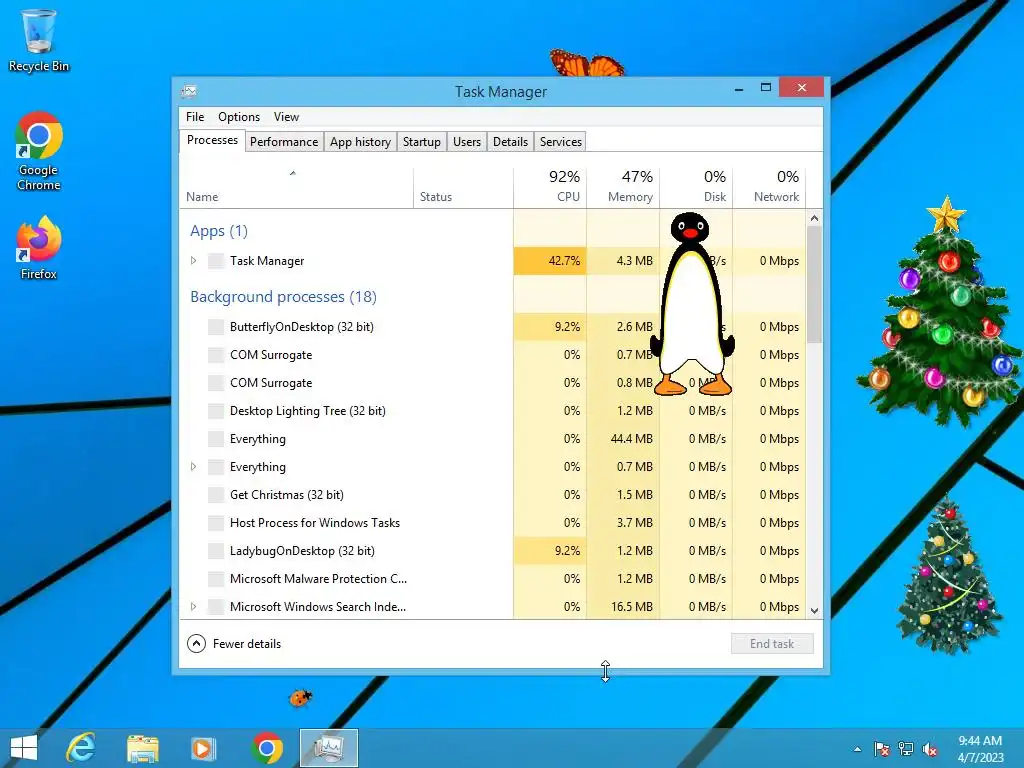Sort by CPU column header
The image size is (1024, 768).
tap(550, 187)
